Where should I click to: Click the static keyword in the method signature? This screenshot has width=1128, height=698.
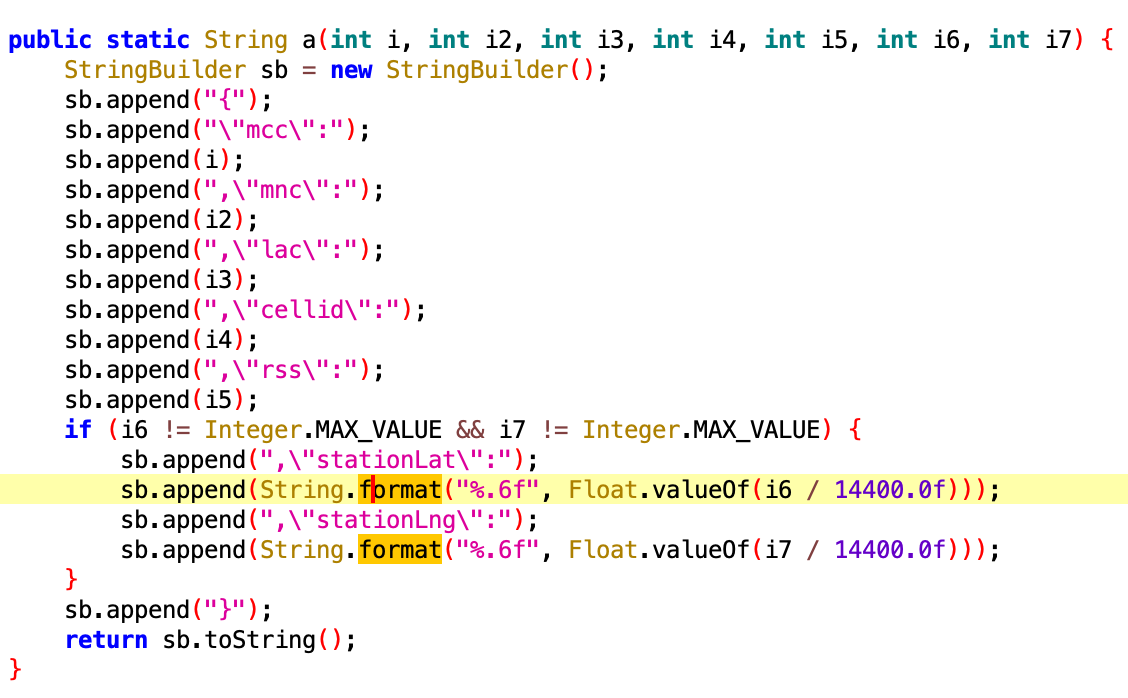(146, 40)
